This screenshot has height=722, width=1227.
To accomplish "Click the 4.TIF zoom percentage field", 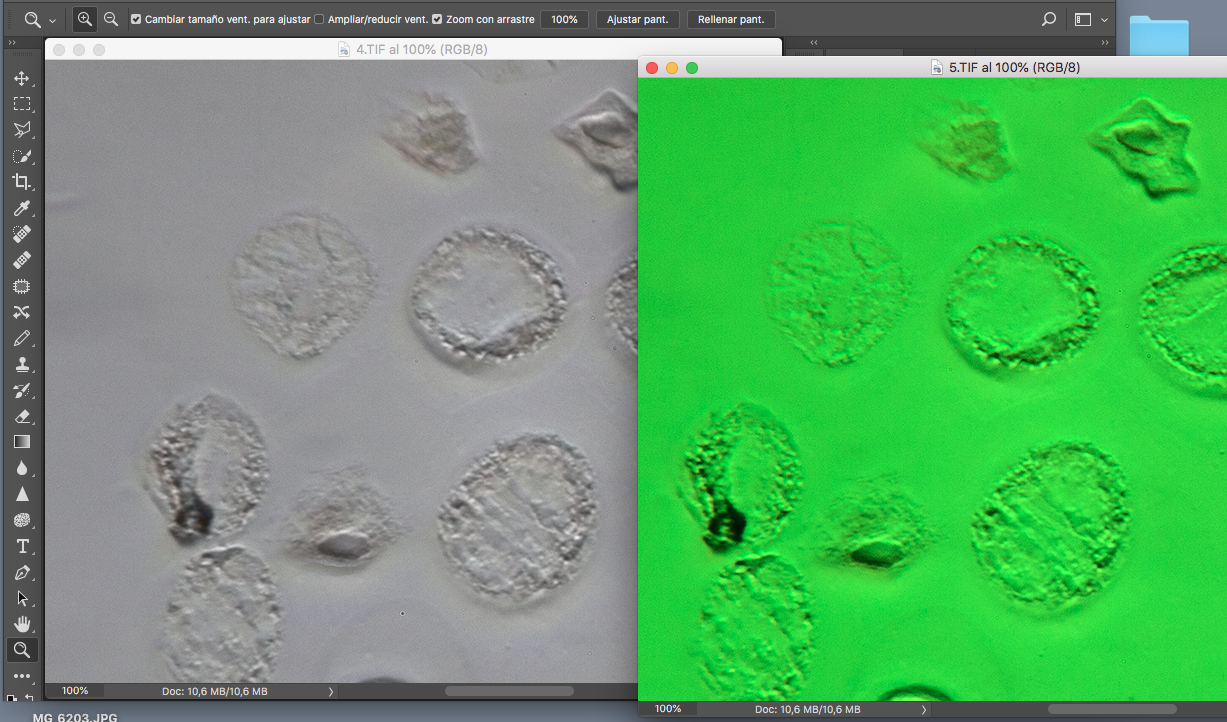I will pyautogui.click(x=75, y=691).
